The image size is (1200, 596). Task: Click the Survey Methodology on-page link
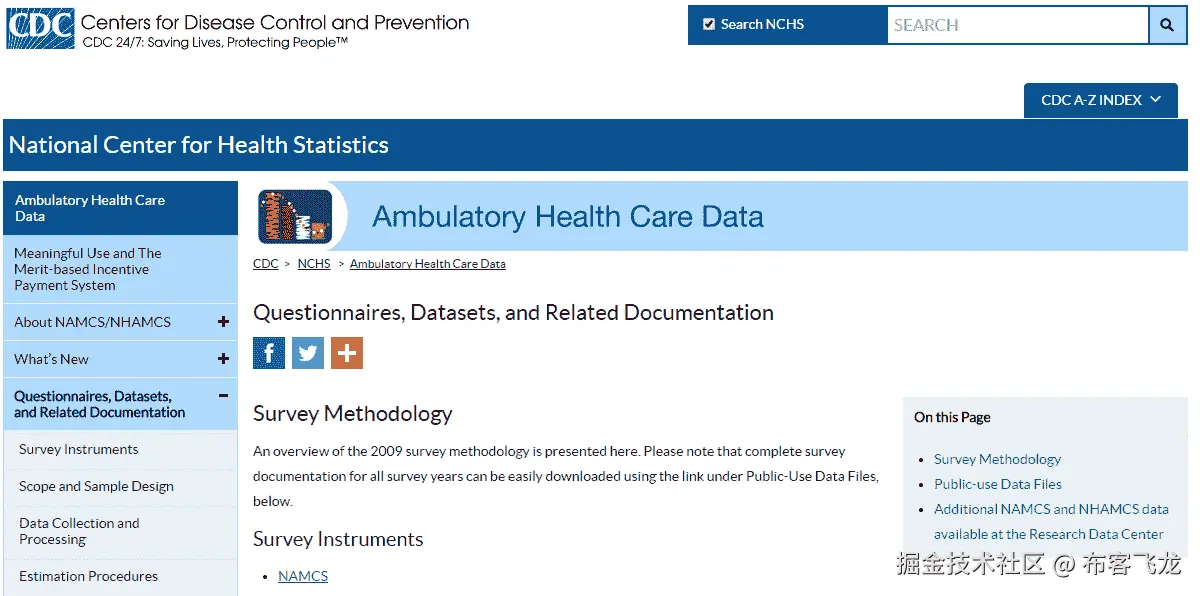point(997,459)
